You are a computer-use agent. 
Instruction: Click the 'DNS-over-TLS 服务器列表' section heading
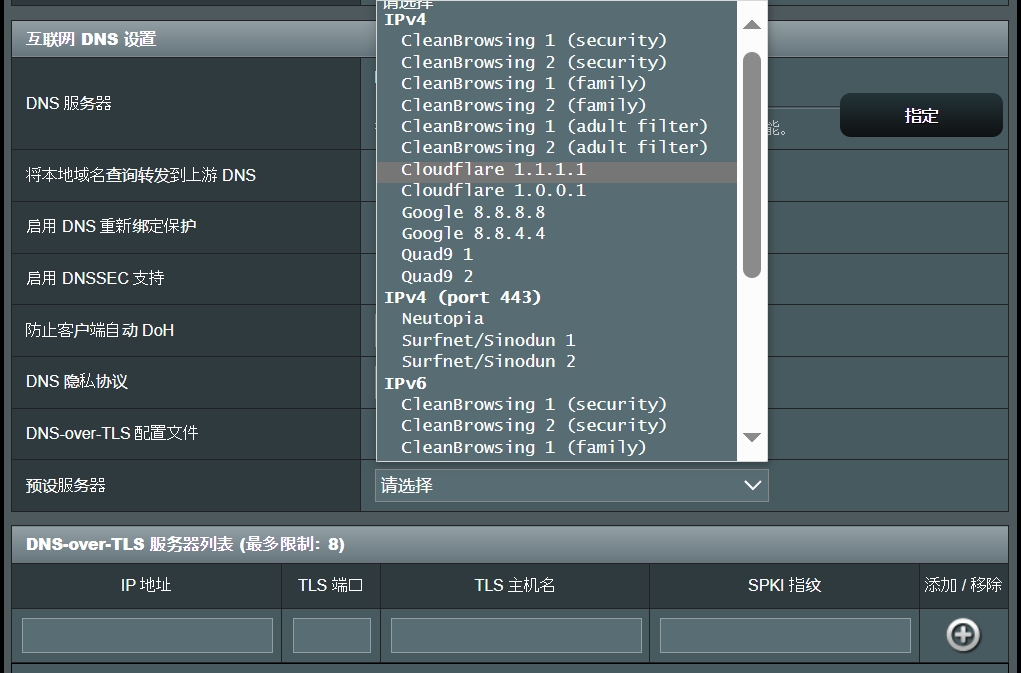click(x=185, y=544)
